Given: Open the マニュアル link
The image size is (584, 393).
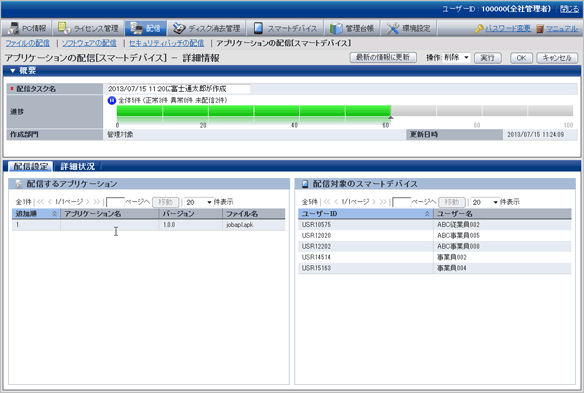Looking at the screenshot, I should (x=562, y=28).
